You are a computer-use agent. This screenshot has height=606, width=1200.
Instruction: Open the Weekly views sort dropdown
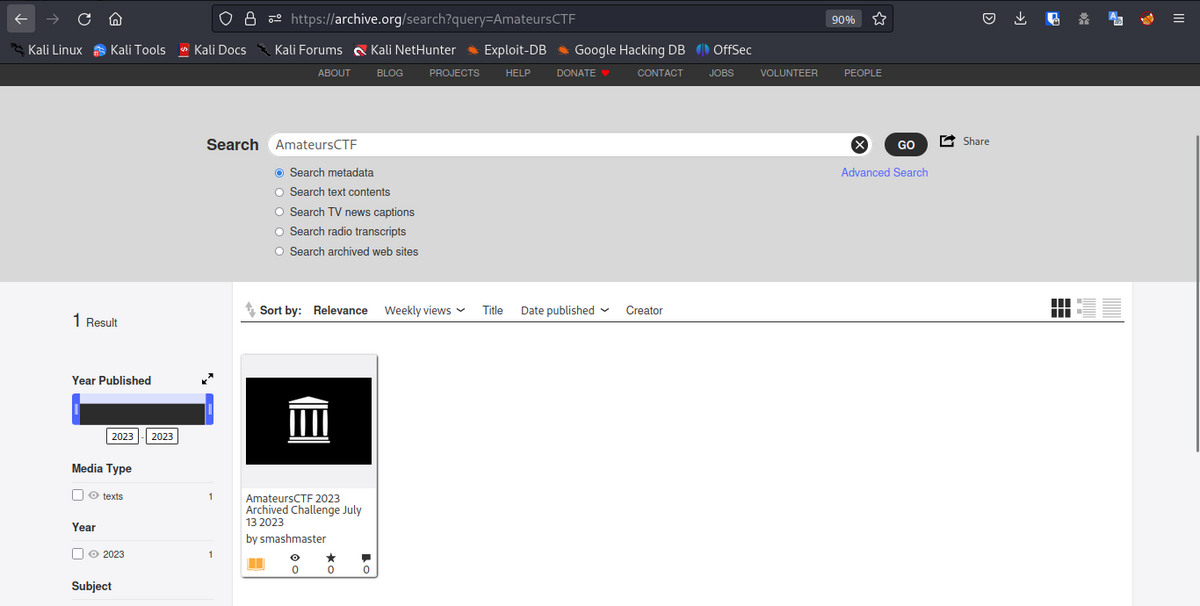coord(425,311)
